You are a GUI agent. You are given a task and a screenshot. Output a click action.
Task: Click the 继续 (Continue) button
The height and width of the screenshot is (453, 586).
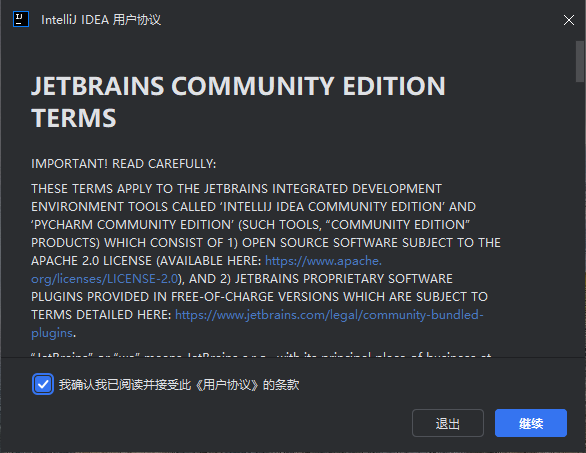531,423
